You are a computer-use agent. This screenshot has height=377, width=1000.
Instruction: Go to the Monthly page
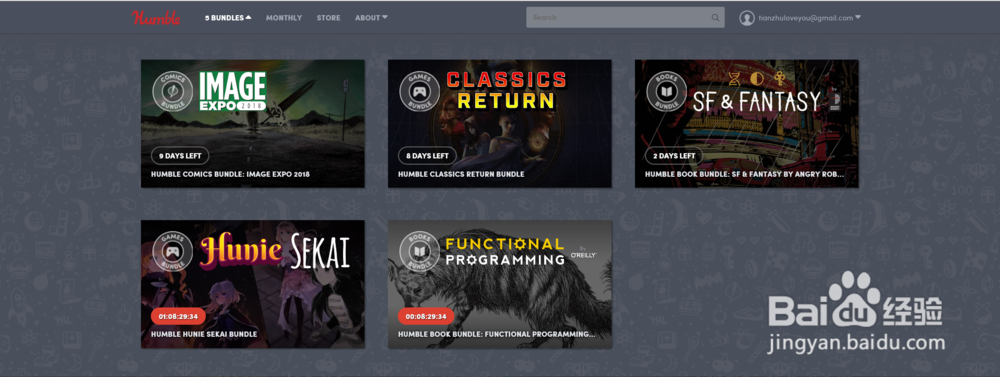coord(284,18)
